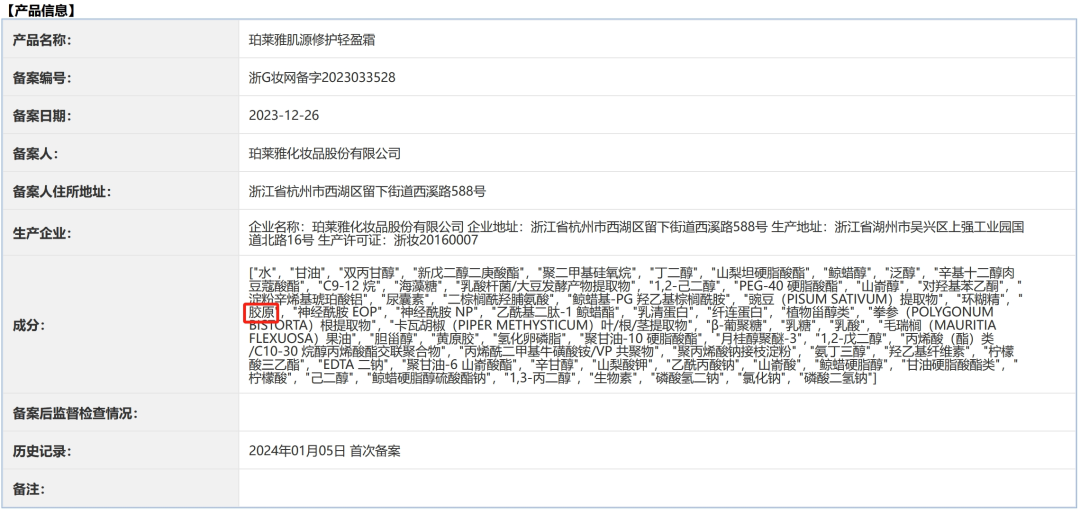Select the 历史记录 label
The image size is (1080, 513).
tap(42, 452)
